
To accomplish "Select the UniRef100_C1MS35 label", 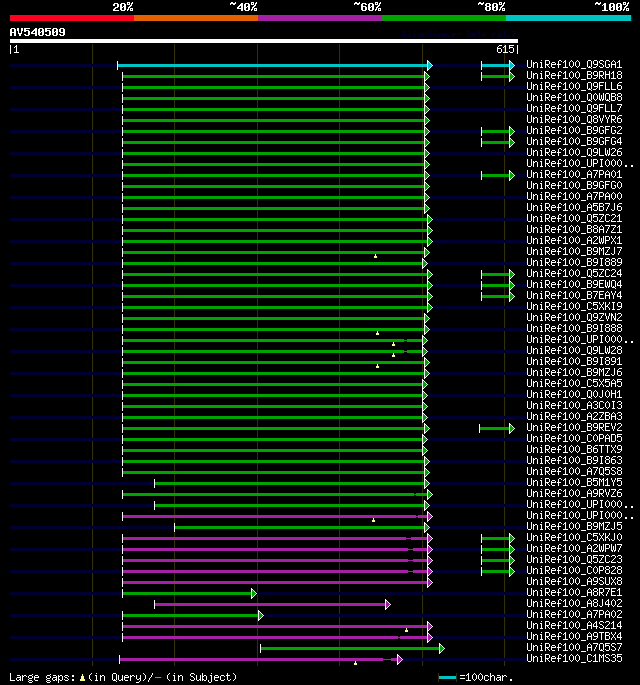I will point(574,659).
